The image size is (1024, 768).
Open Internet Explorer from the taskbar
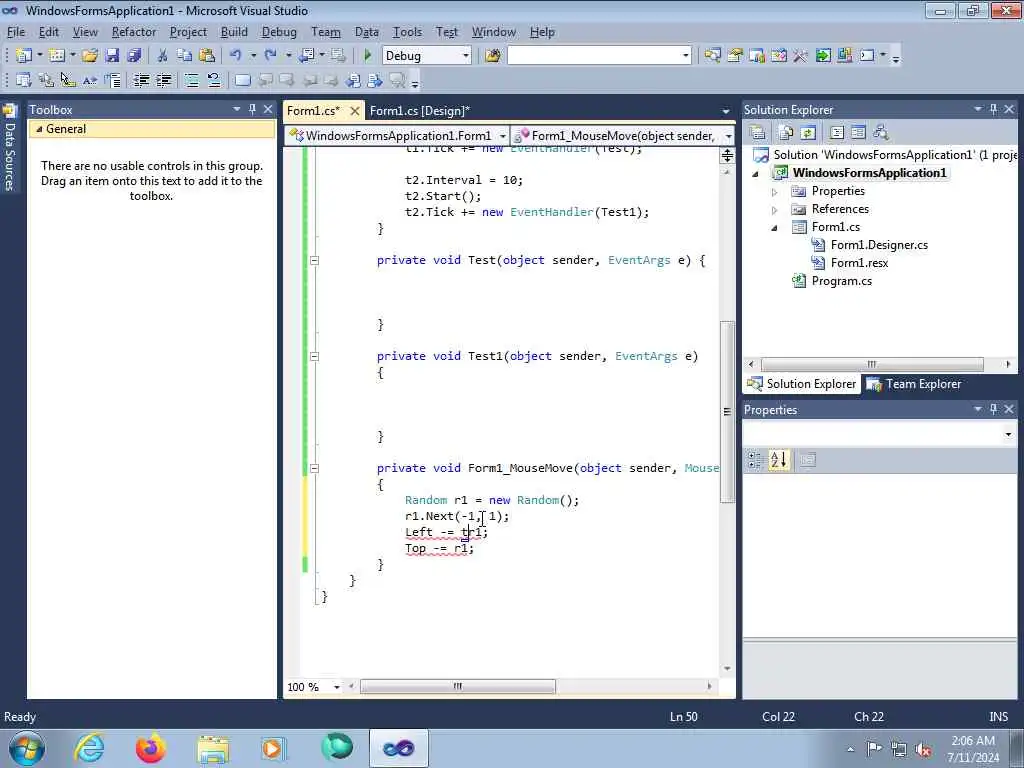[89, 748]
